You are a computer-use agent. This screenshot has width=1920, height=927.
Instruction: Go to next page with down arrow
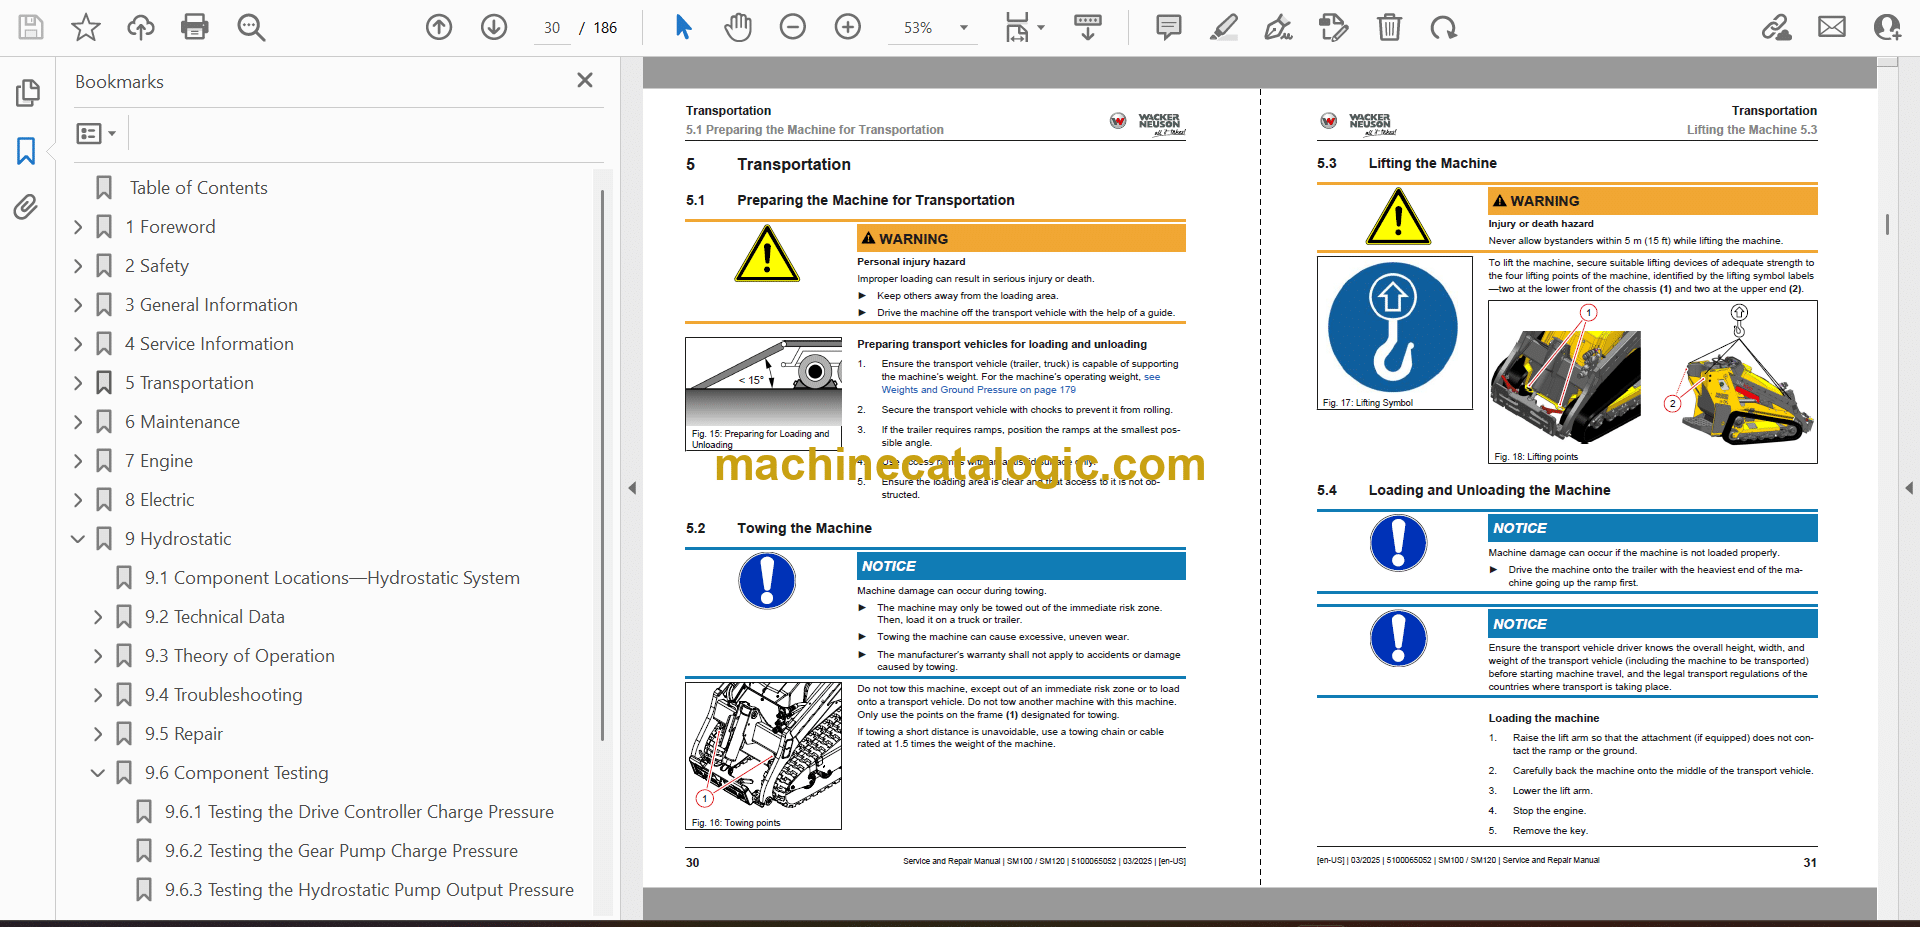pos(494,27)
